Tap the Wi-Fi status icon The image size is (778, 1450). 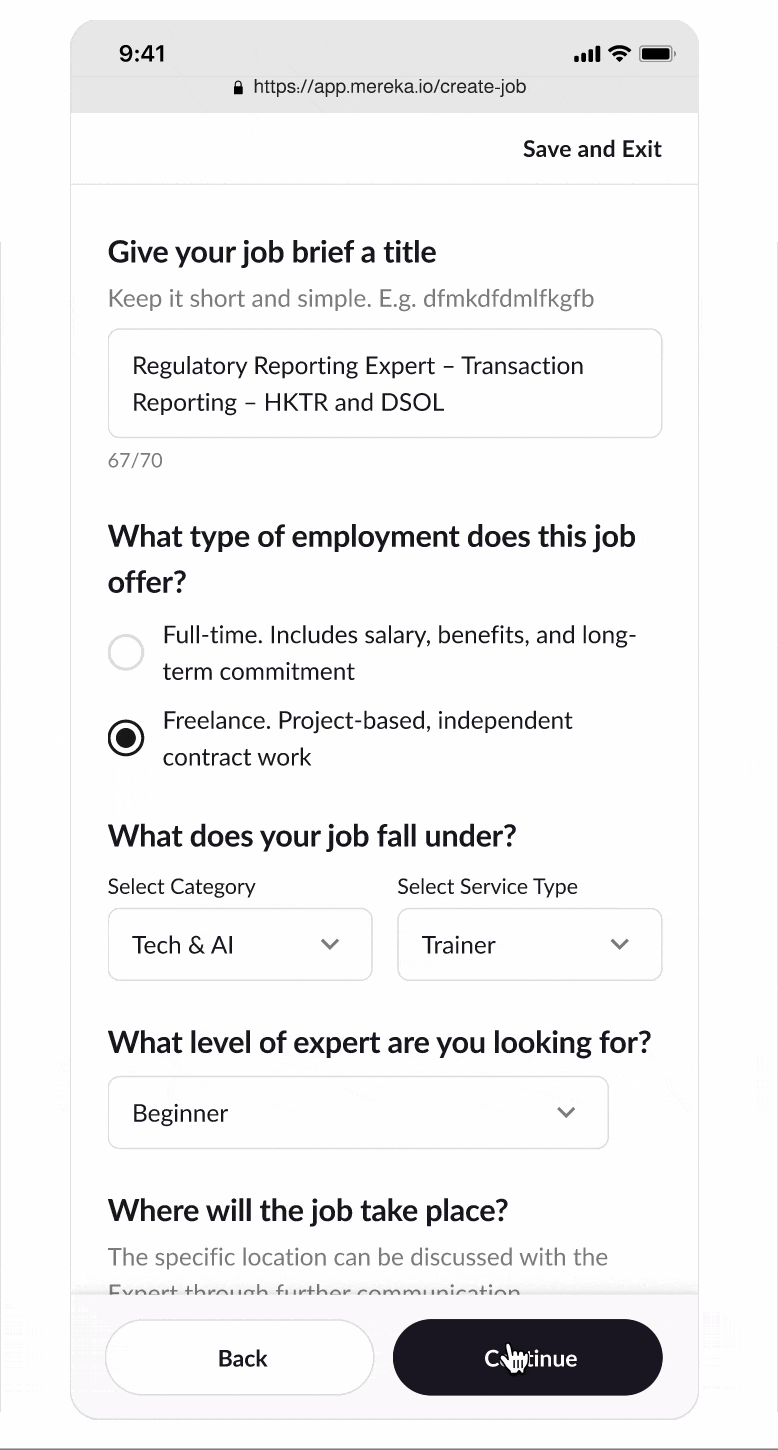coord(620,54)
